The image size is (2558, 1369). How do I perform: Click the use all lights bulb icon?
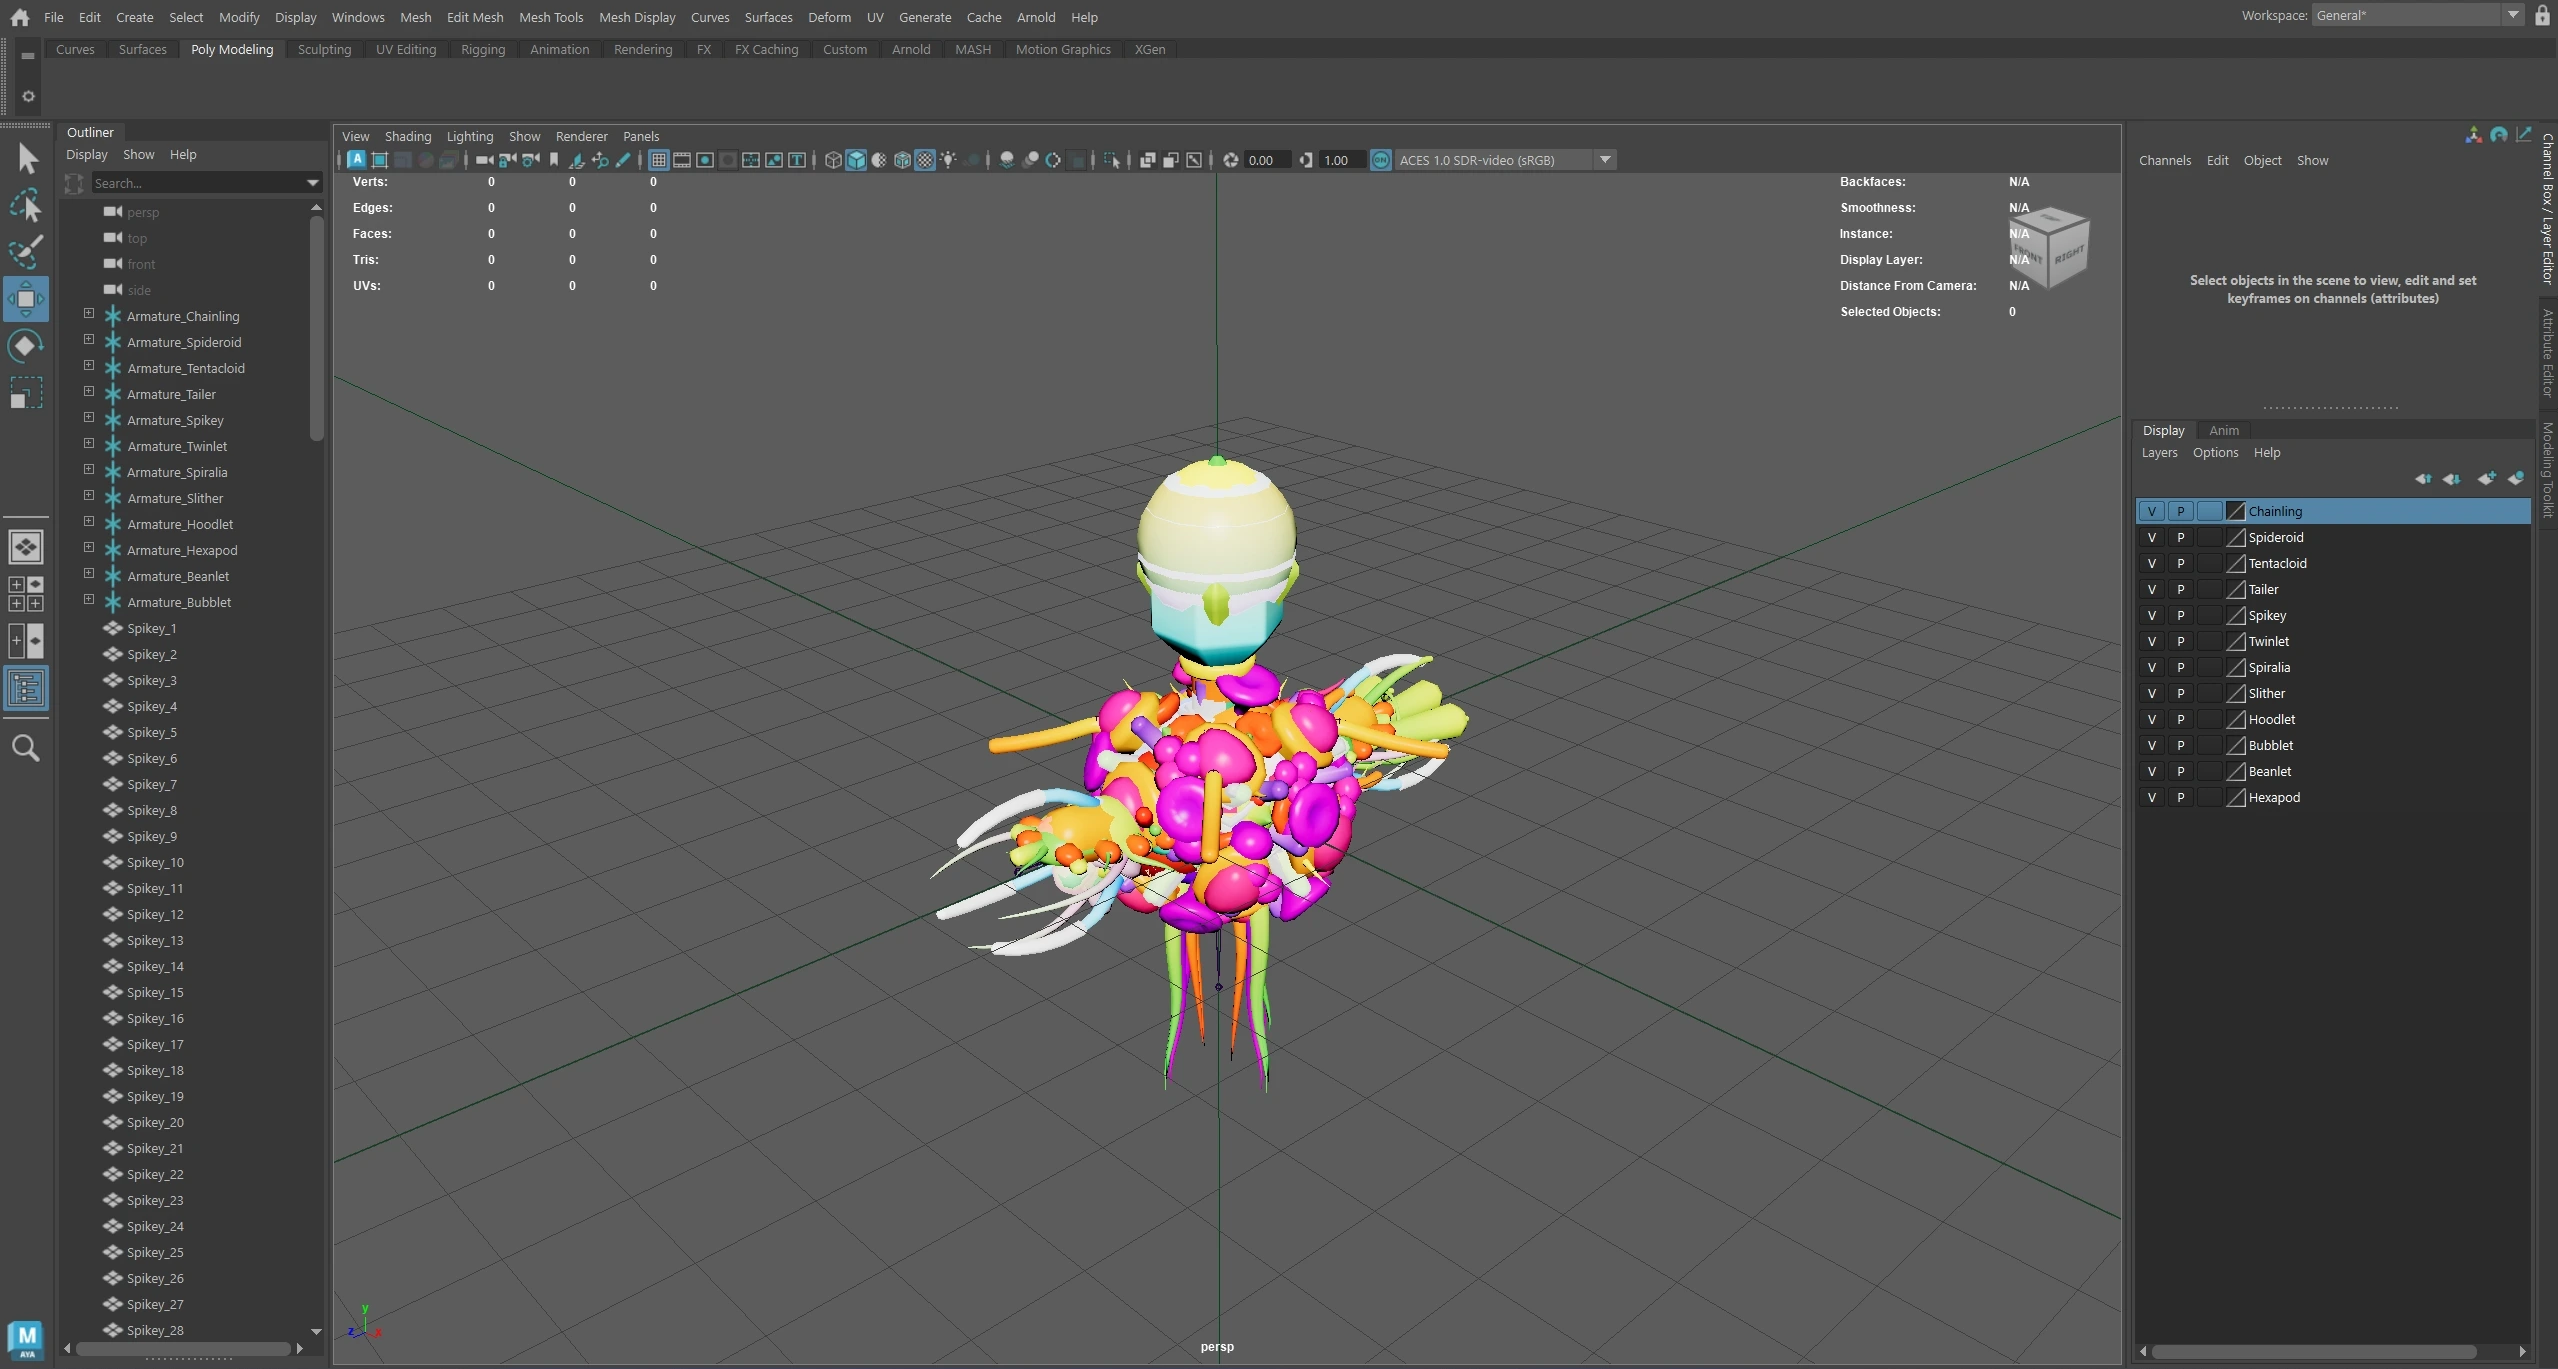point(948,160)
